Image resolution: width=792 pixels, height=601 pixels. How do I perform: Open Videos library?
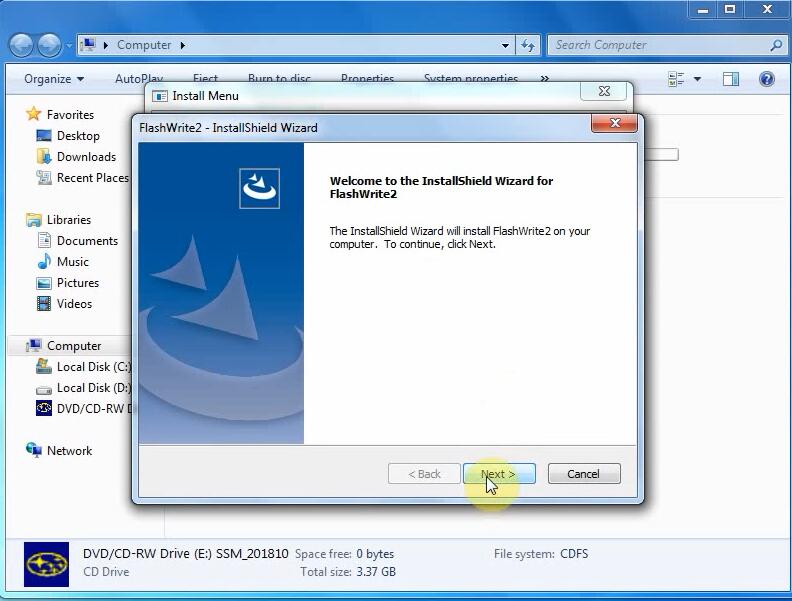74,304
